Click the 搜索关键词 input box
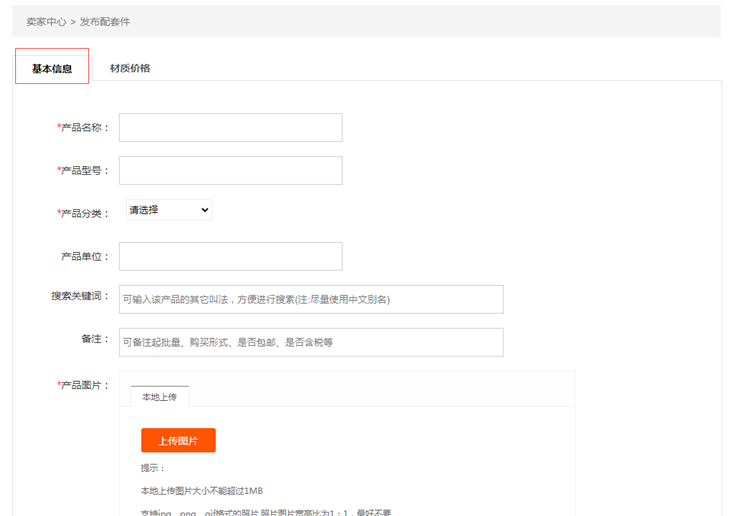 [311, 299]
